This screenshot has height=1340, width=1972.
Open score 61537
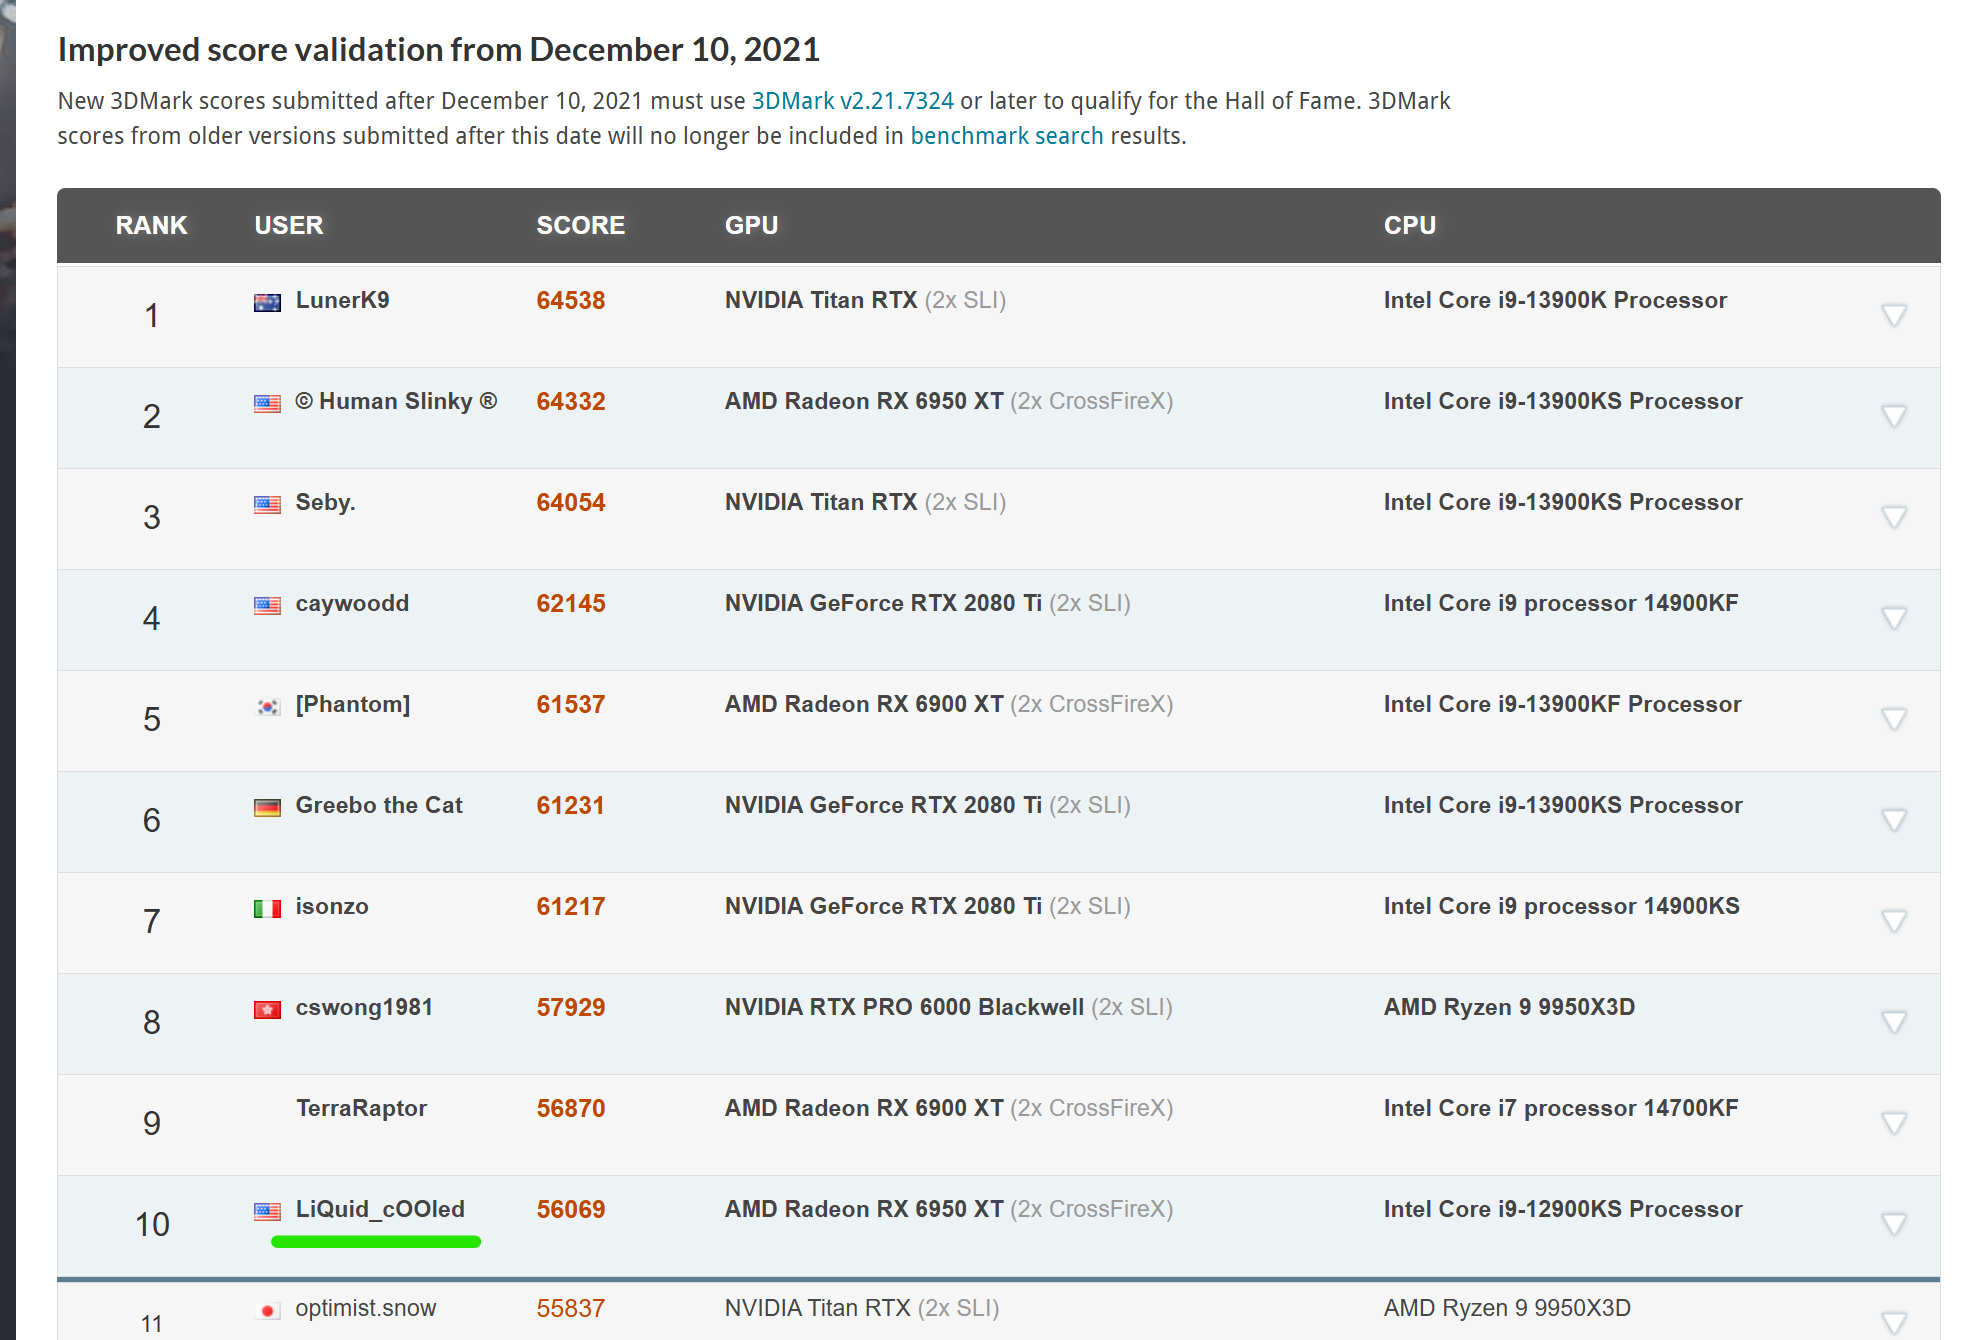(571, 704)
